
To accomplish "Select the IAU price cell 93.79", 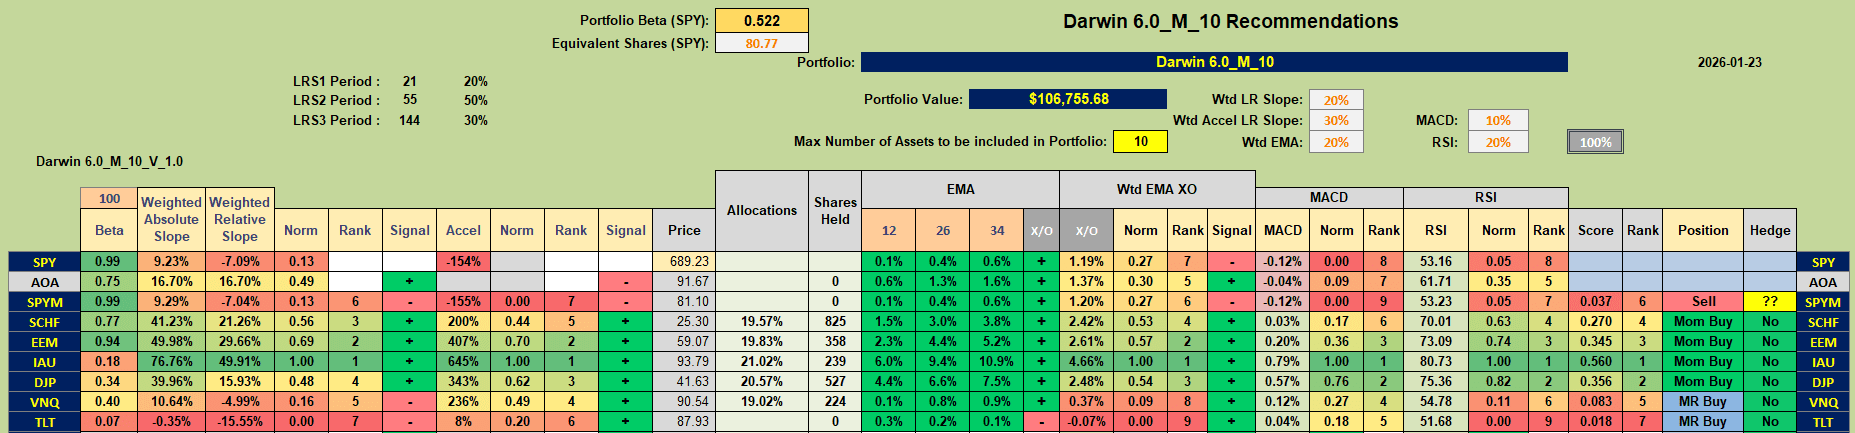I will [x=684, y=361].
